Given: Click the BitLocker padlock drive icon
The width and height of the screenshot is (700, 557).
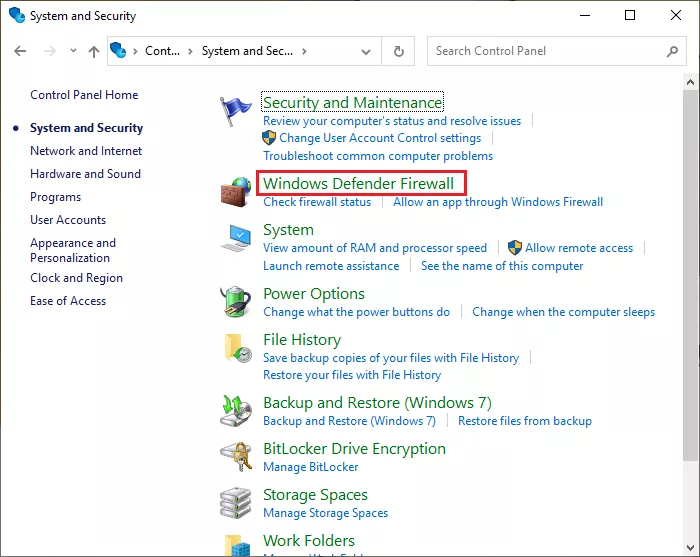Looking at the screenshot, I should tap(236, 457).
